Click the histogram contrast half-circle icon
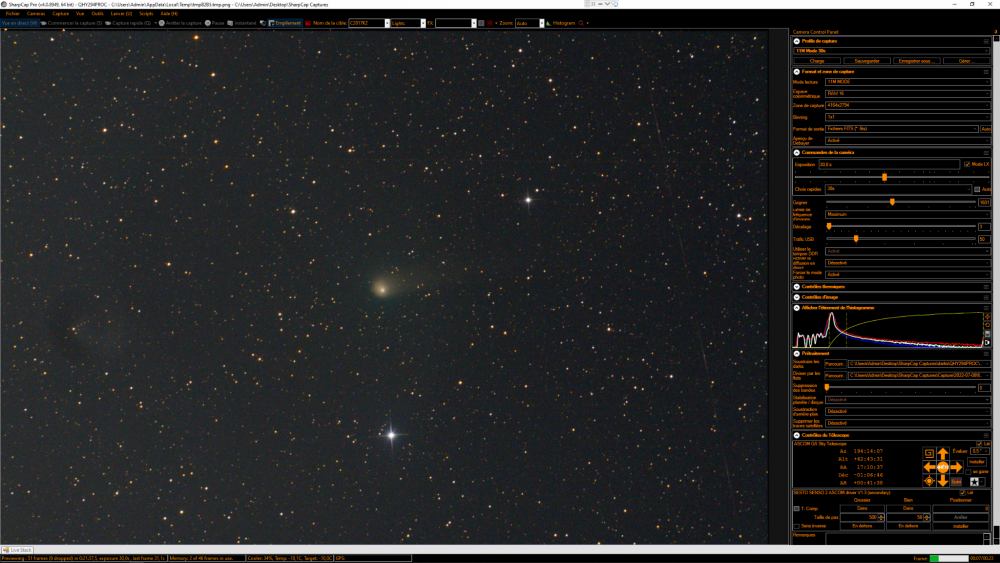Screen dimensions: 1000x563 [x=987, y=342]
